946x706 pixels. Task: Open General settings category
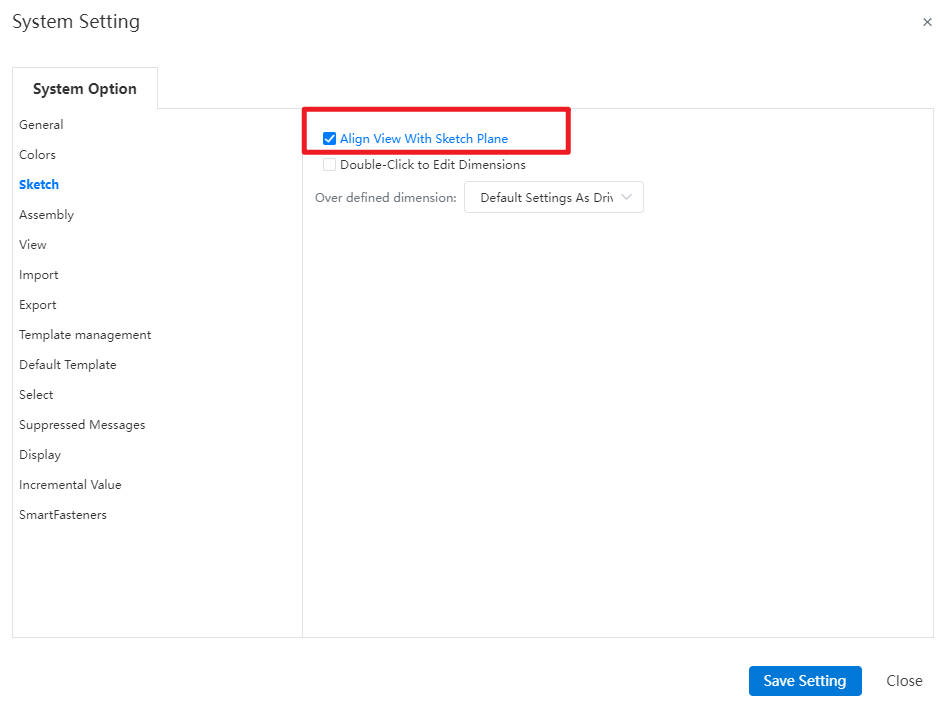(41, 125)
